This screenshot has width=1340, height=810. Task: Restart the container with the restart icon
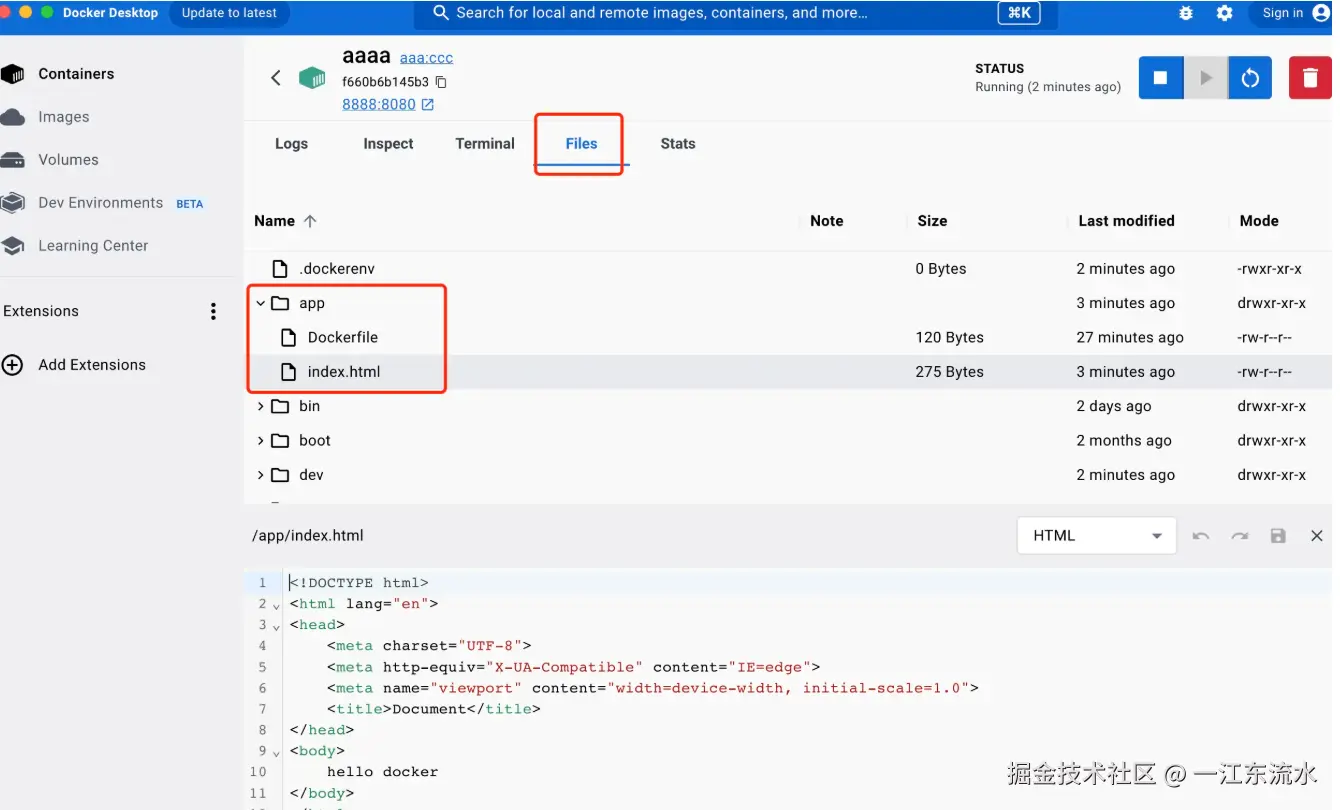(1249, 78)
